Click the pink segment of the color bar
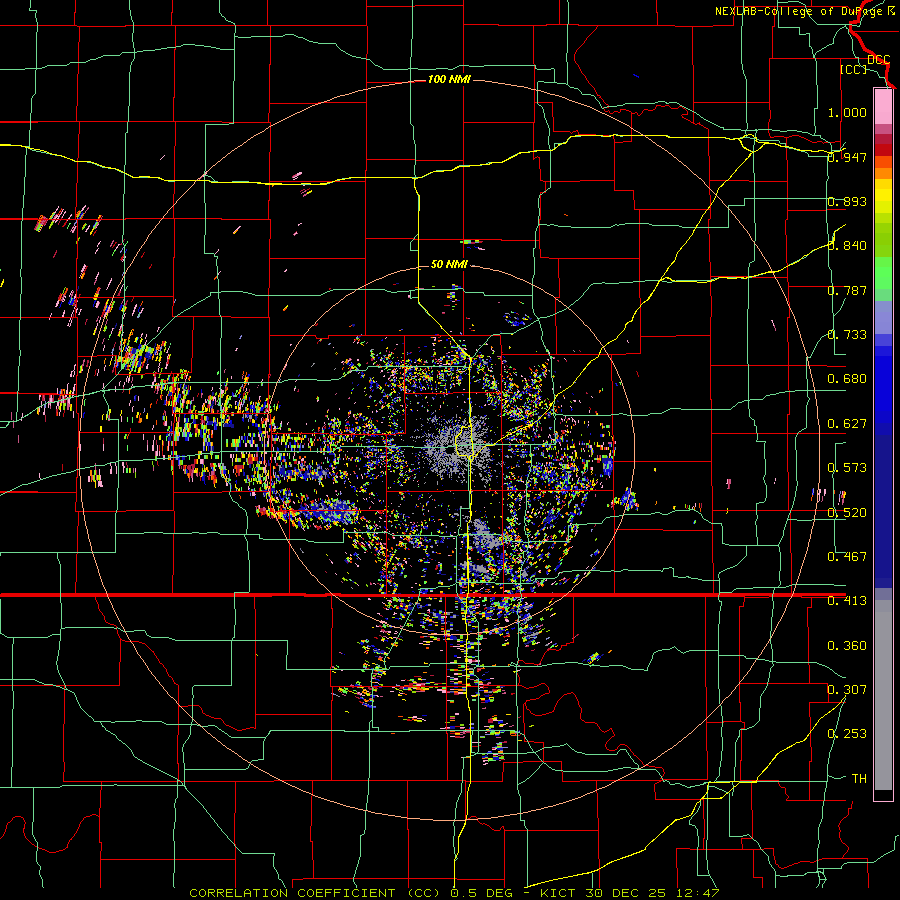 click(883, 107)
